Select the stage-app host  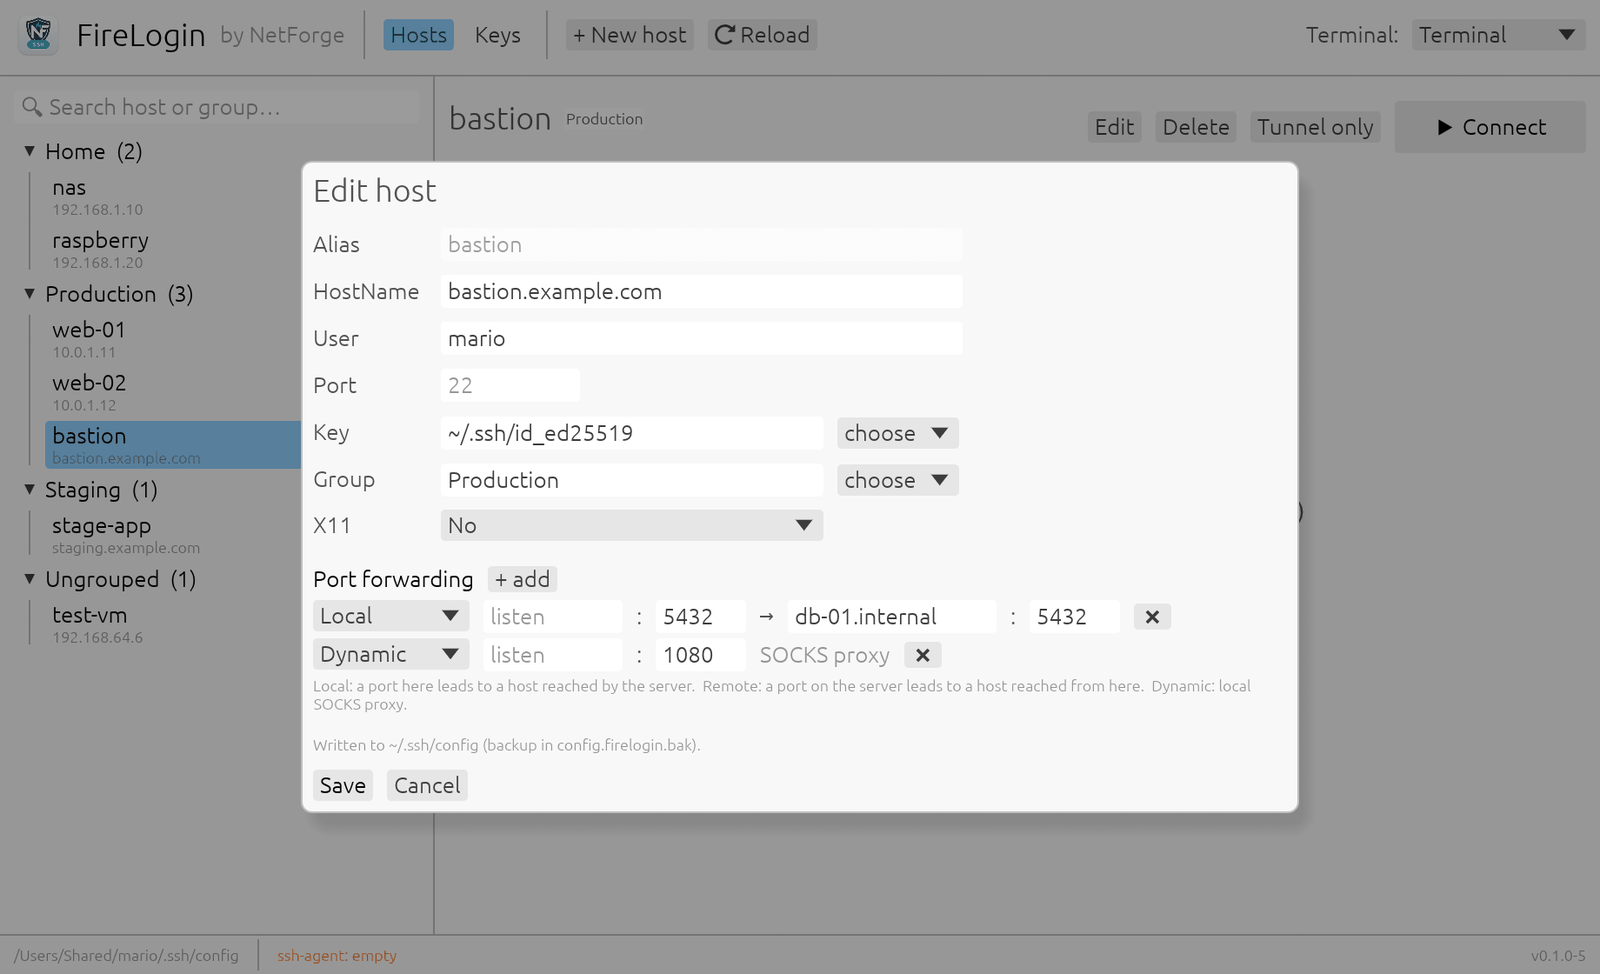(172, 535)
